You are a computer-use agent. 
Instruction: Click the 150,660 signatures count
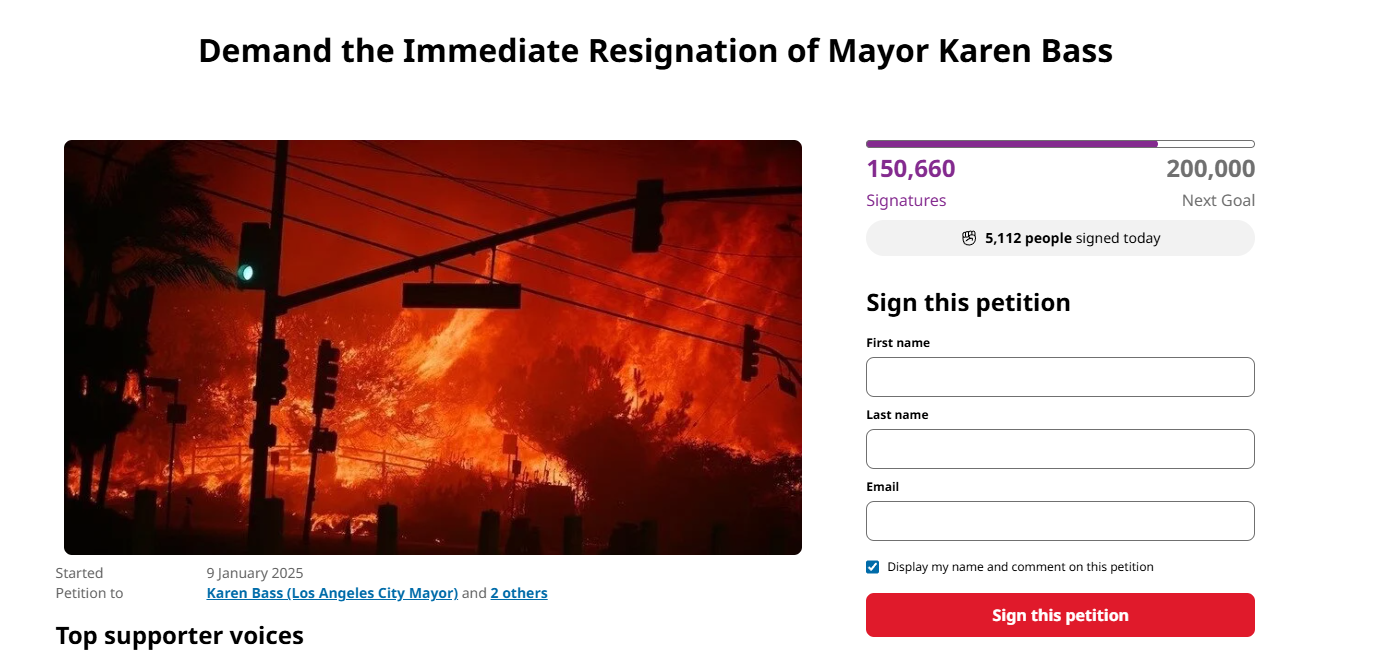(910, 169)
